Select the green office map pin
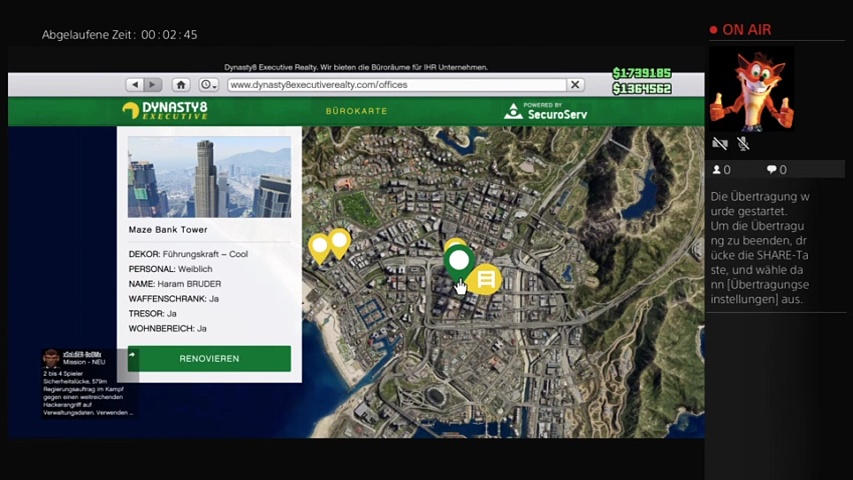Viewport: 853px width, 480px height. pyautogui.click(x=458, y=262)
